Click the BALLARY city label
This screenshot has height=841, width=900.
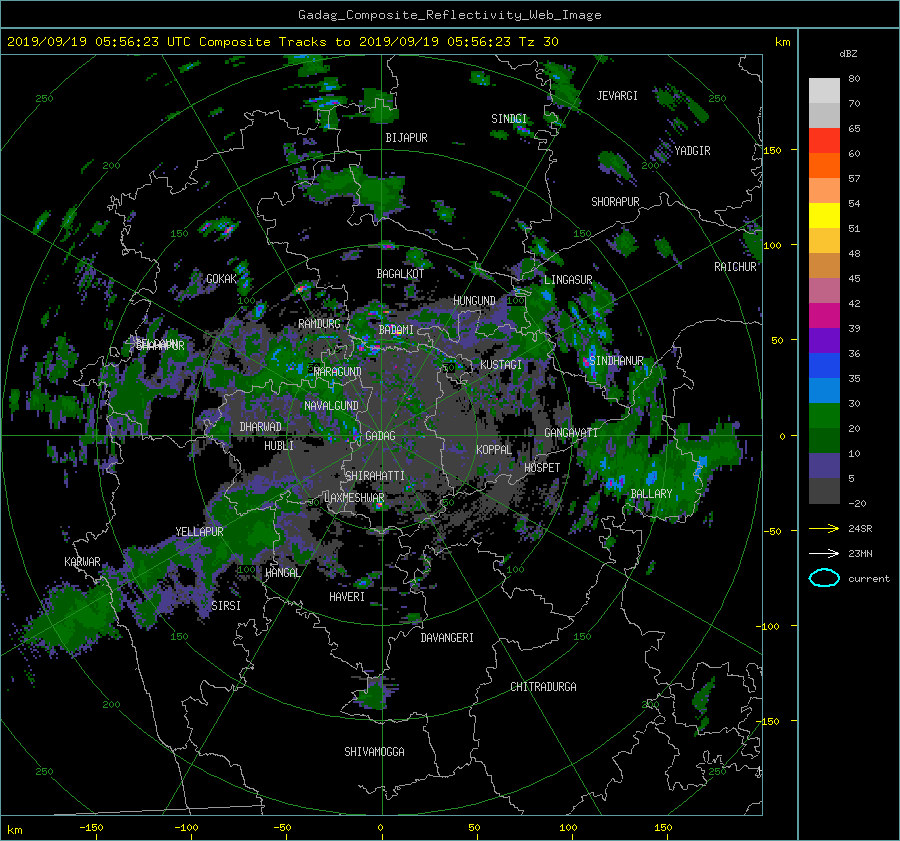[x=651, y=494]
